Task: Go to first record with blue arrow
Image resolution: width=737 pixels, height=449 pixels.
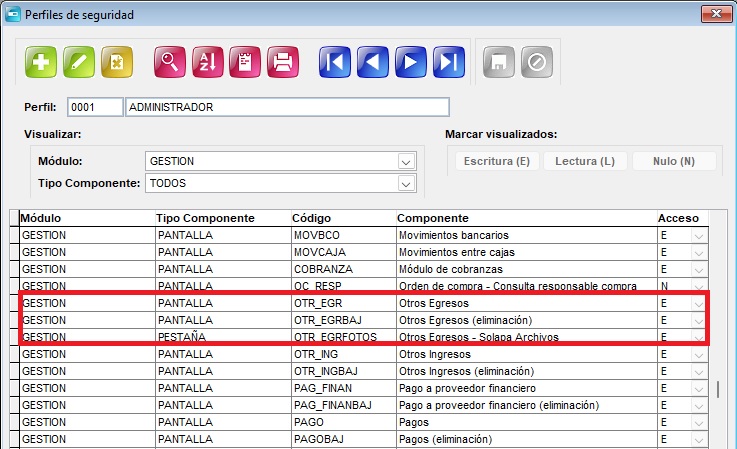Action: tap(335, 62)
